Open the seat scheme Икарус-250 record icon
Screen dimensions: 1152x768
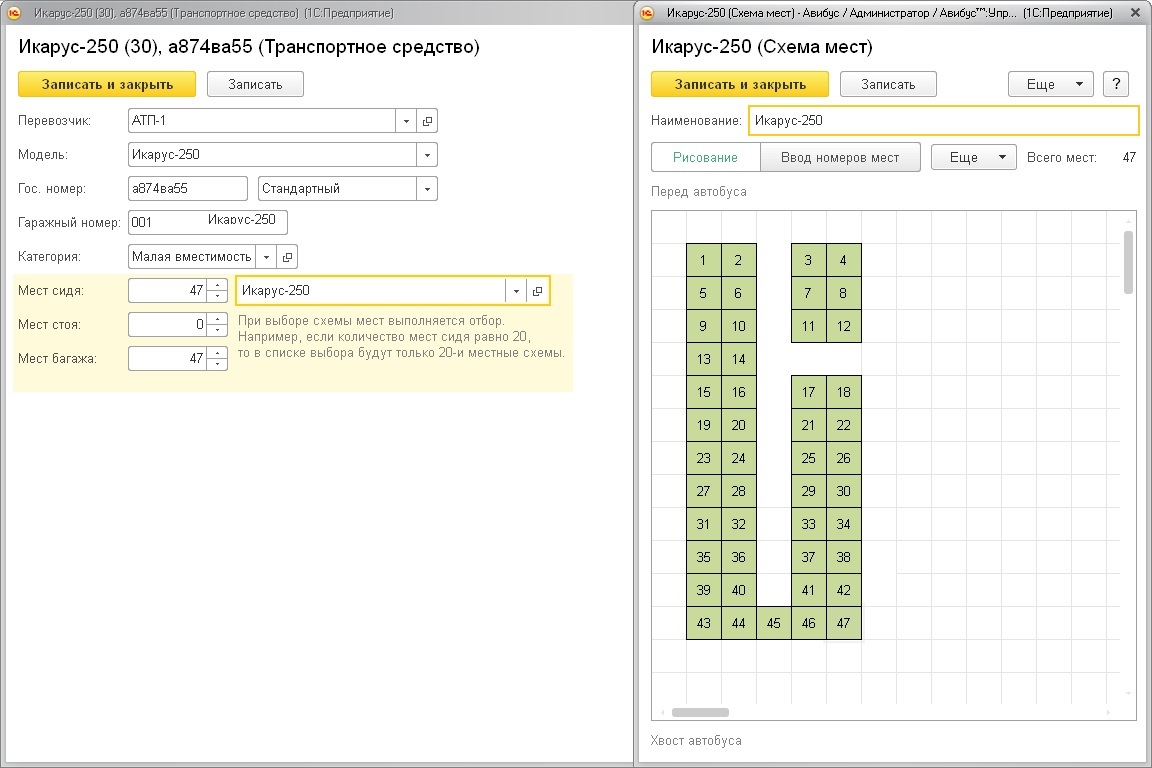pyautogui.click(x=537, y=291)
